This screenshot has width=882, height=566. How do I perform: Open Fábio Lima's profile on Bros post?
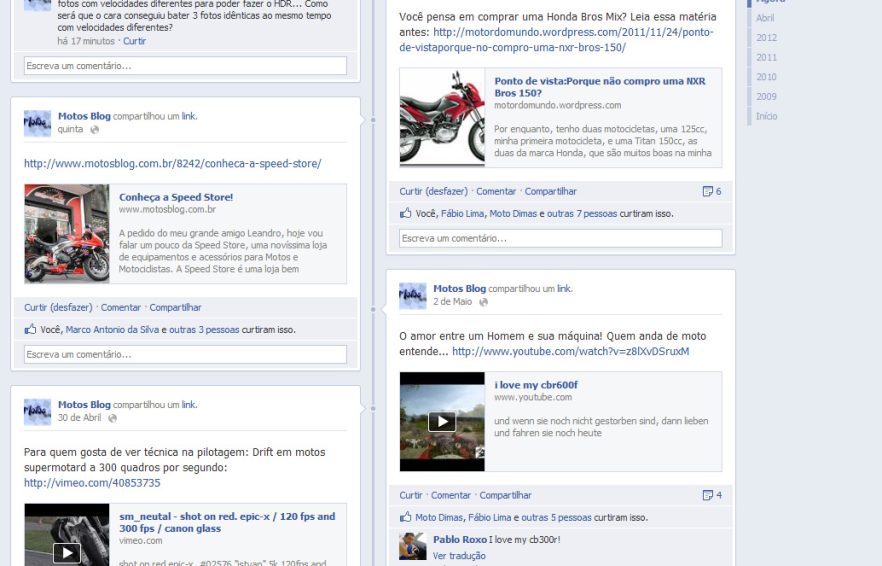coord(462,214)
